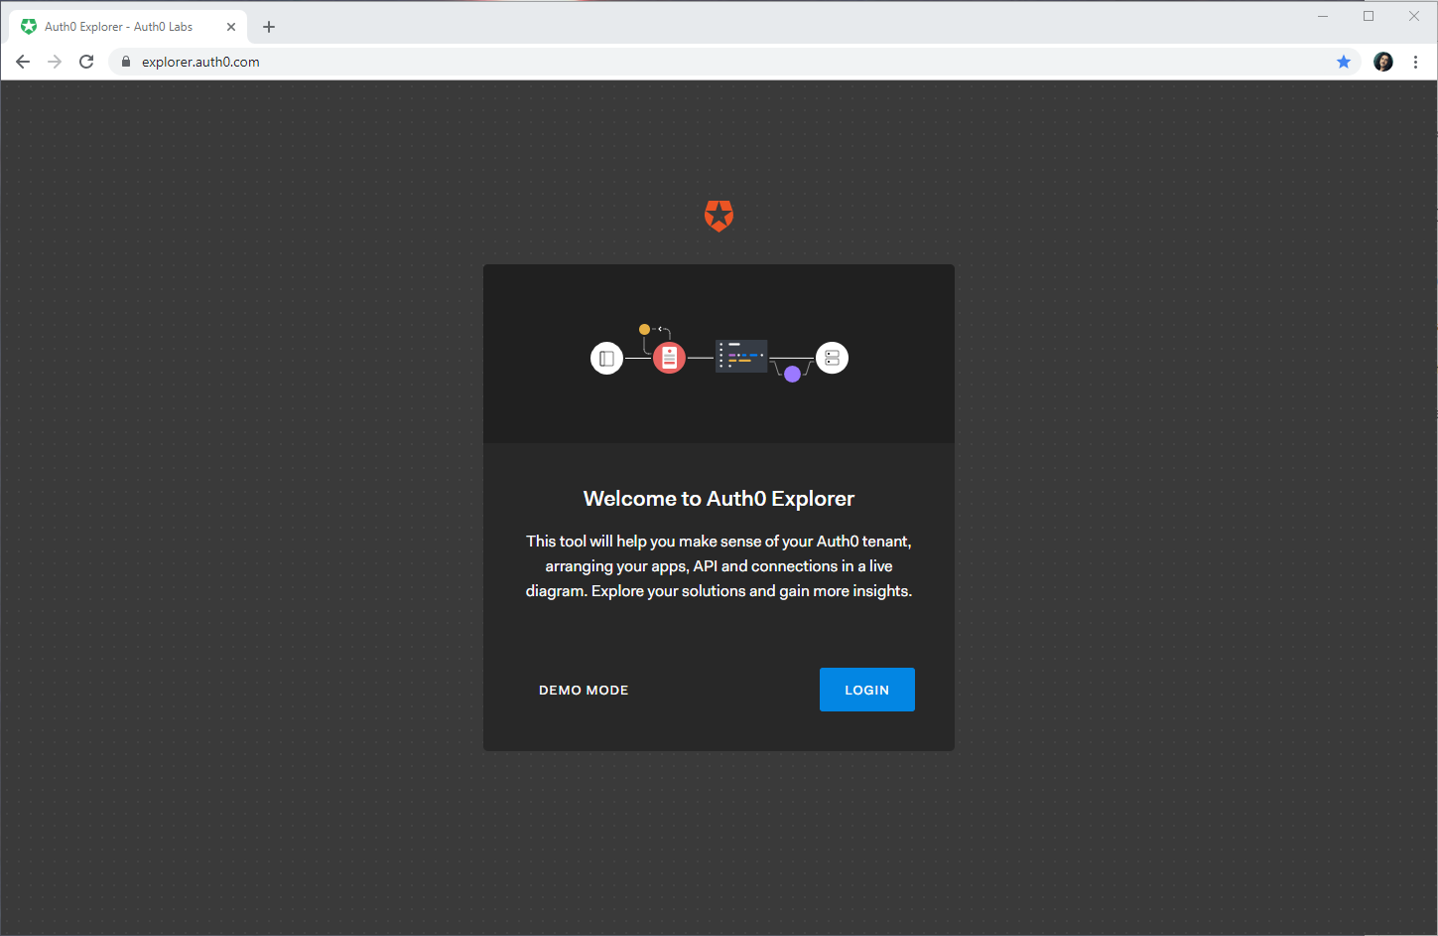
Task: Open a new tab with the plus button
Action: (x=269, y=27)
